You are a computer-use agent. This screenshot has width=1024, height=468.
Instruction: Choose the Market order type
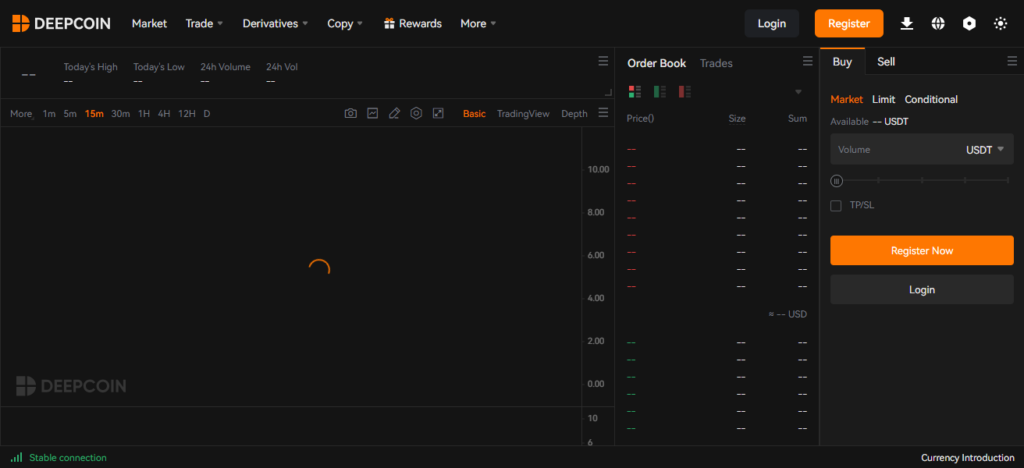point(846,99)
